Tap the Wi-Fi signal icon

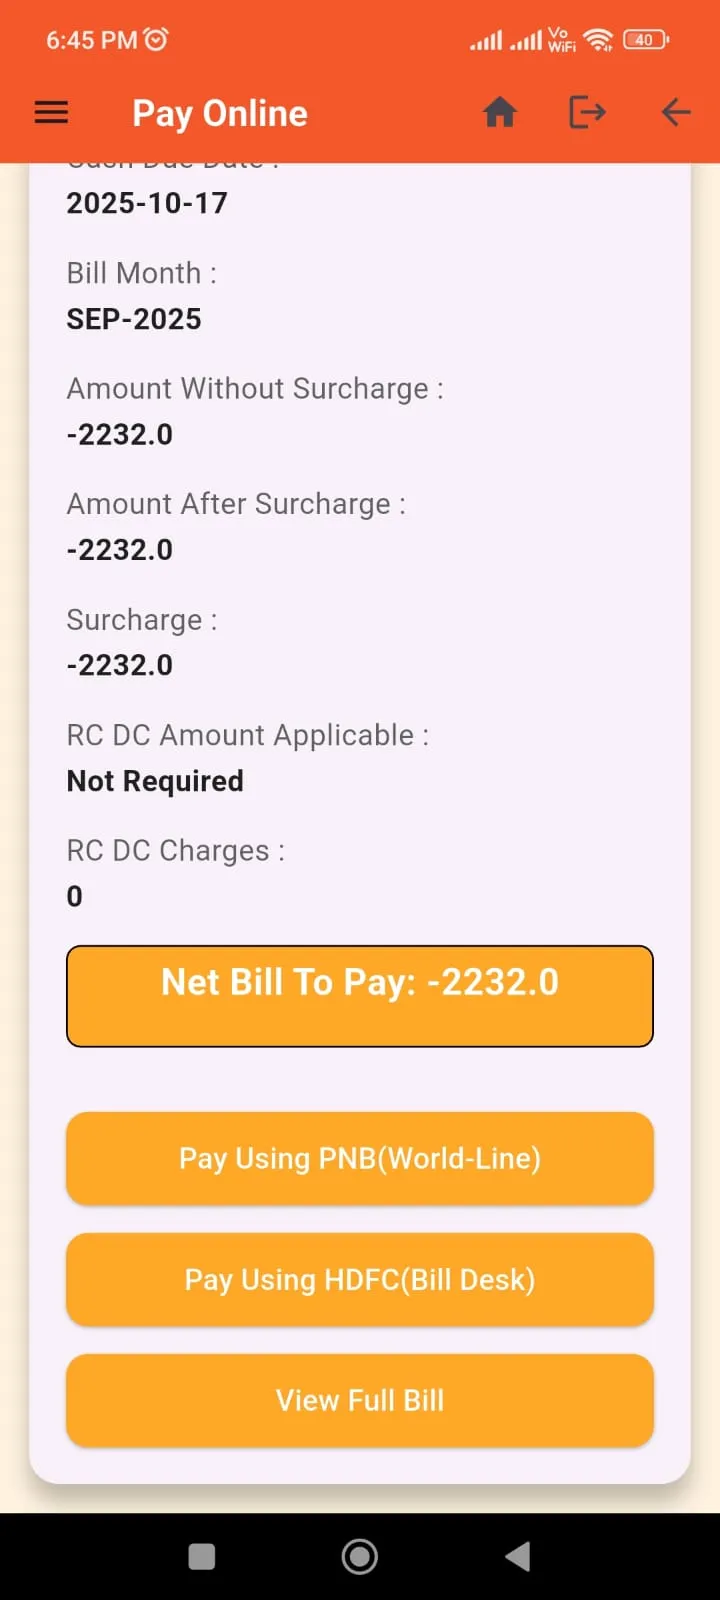click(x=598, y=40)
